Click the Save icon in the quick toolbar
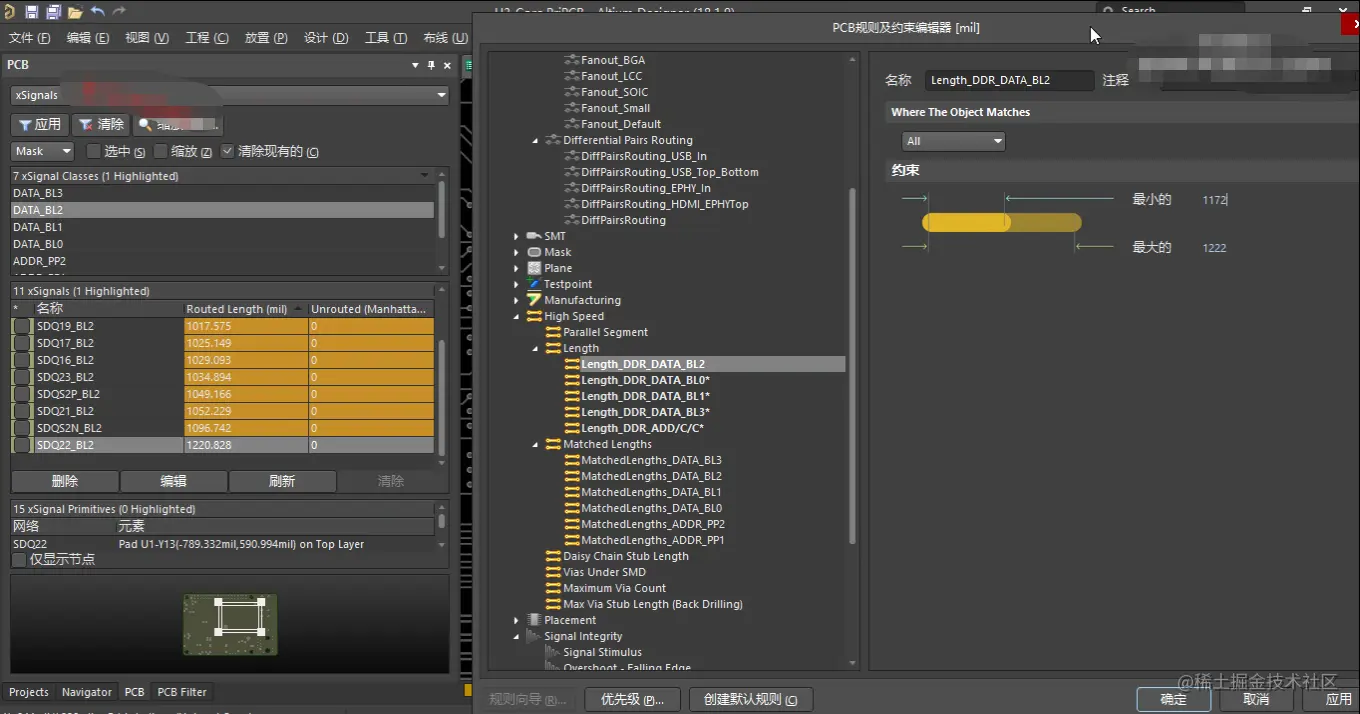Screen dimensions: 1360x714 click(x=32, y=12)
